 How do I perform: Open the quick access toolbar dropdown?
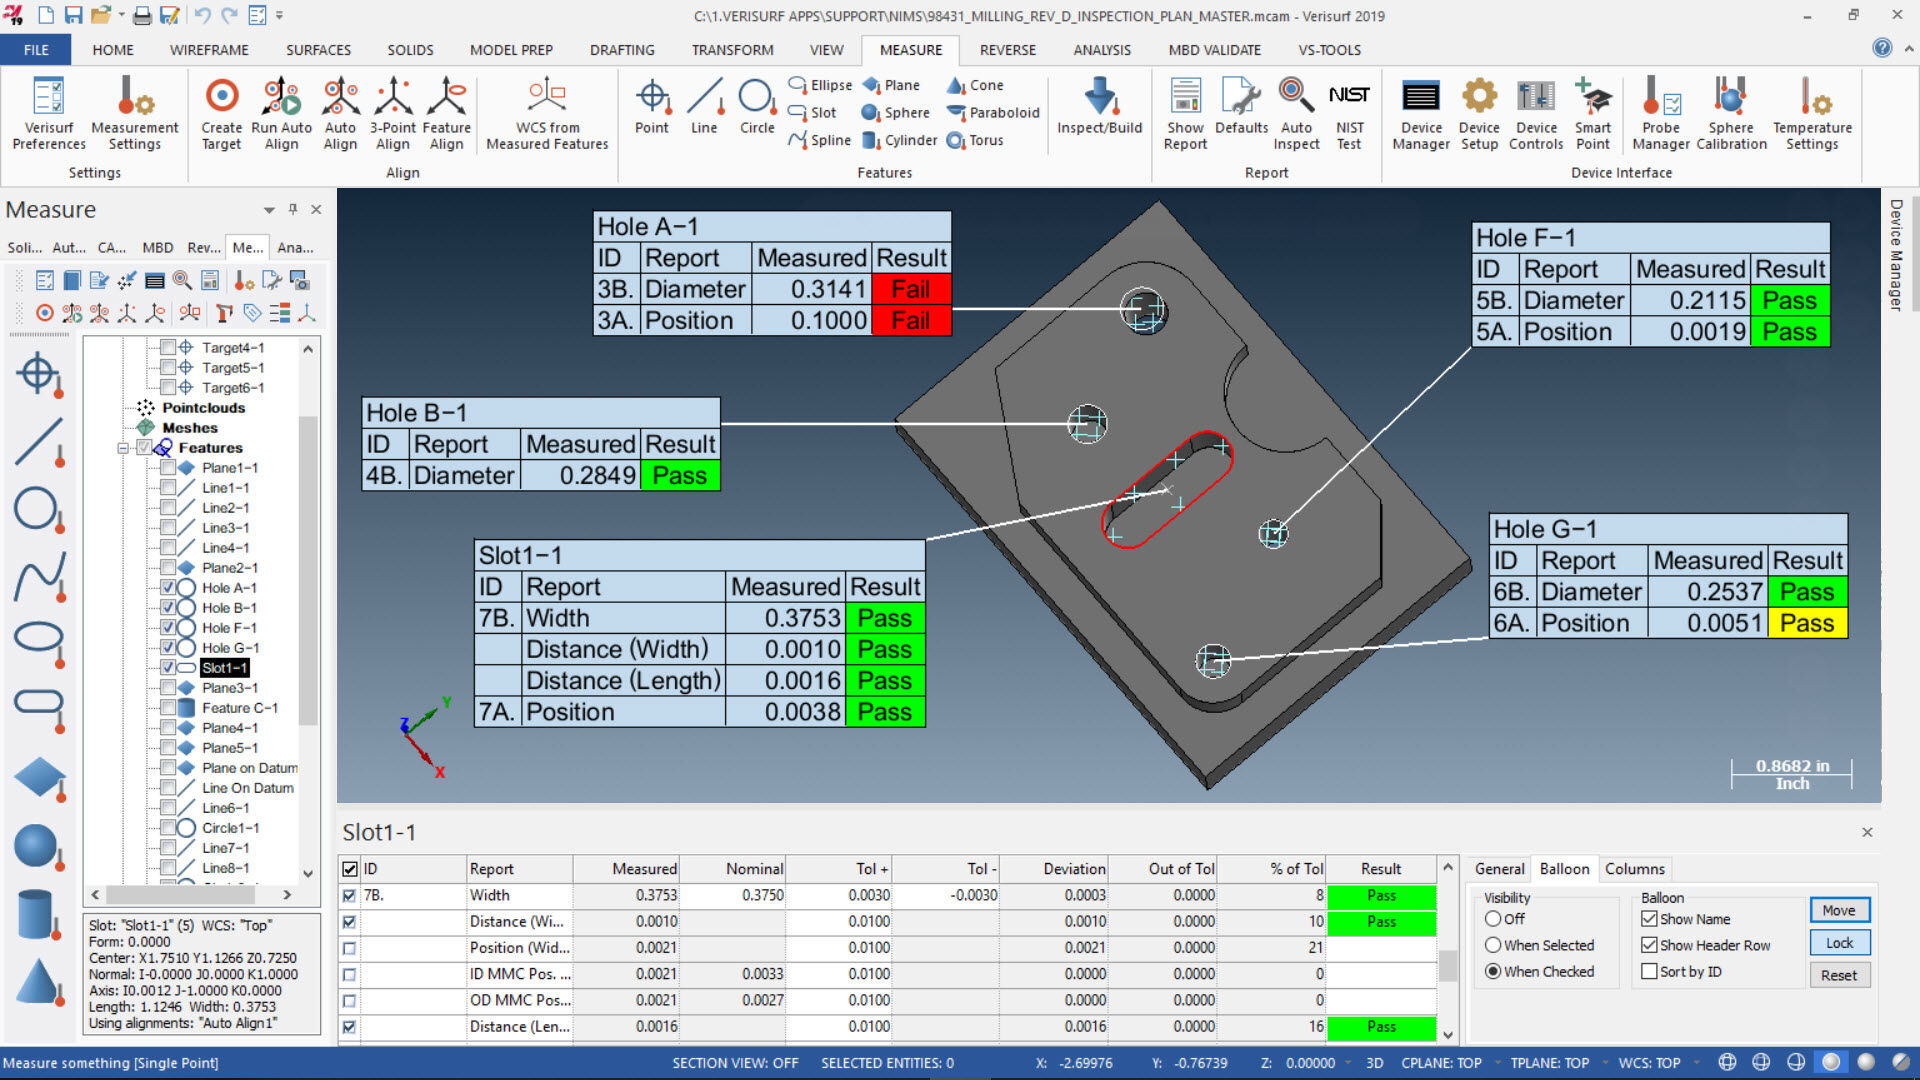tap(280, 15)
